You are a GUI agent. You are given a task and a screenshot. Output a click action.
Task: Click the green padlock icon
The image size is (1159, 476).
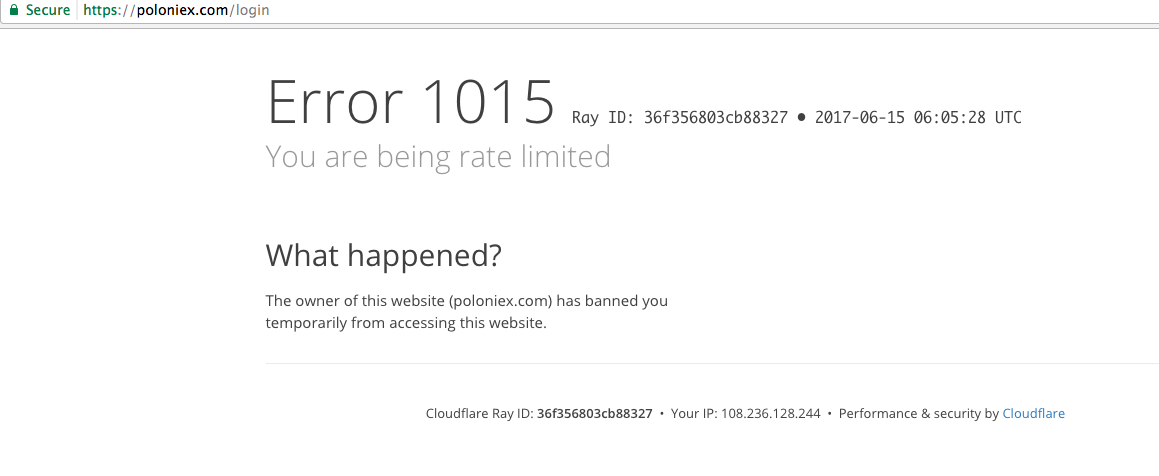tap(14, 11)
